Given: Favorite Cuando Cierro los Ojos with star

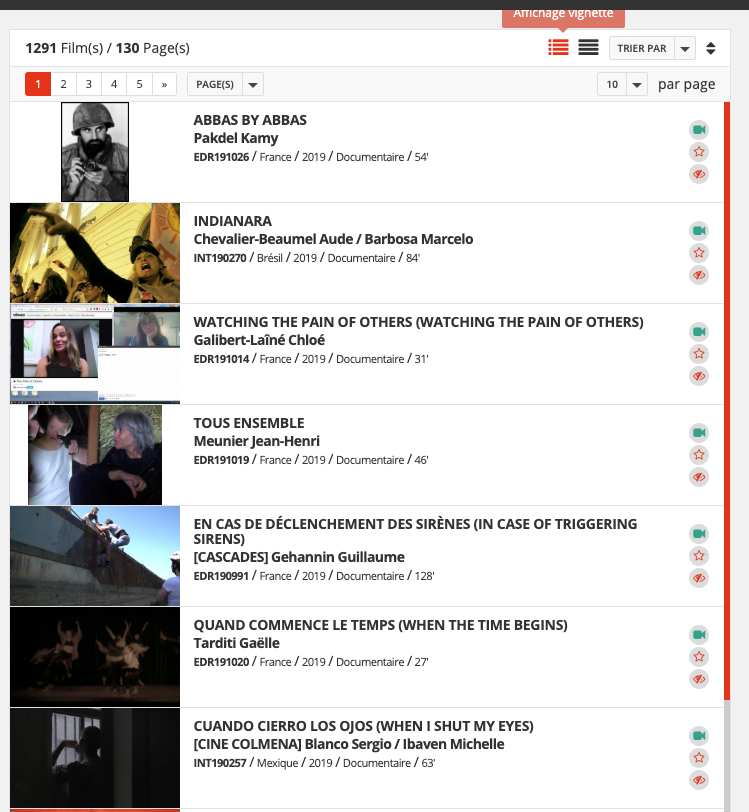Looking at the screenshot, I should tap(699, 758).
